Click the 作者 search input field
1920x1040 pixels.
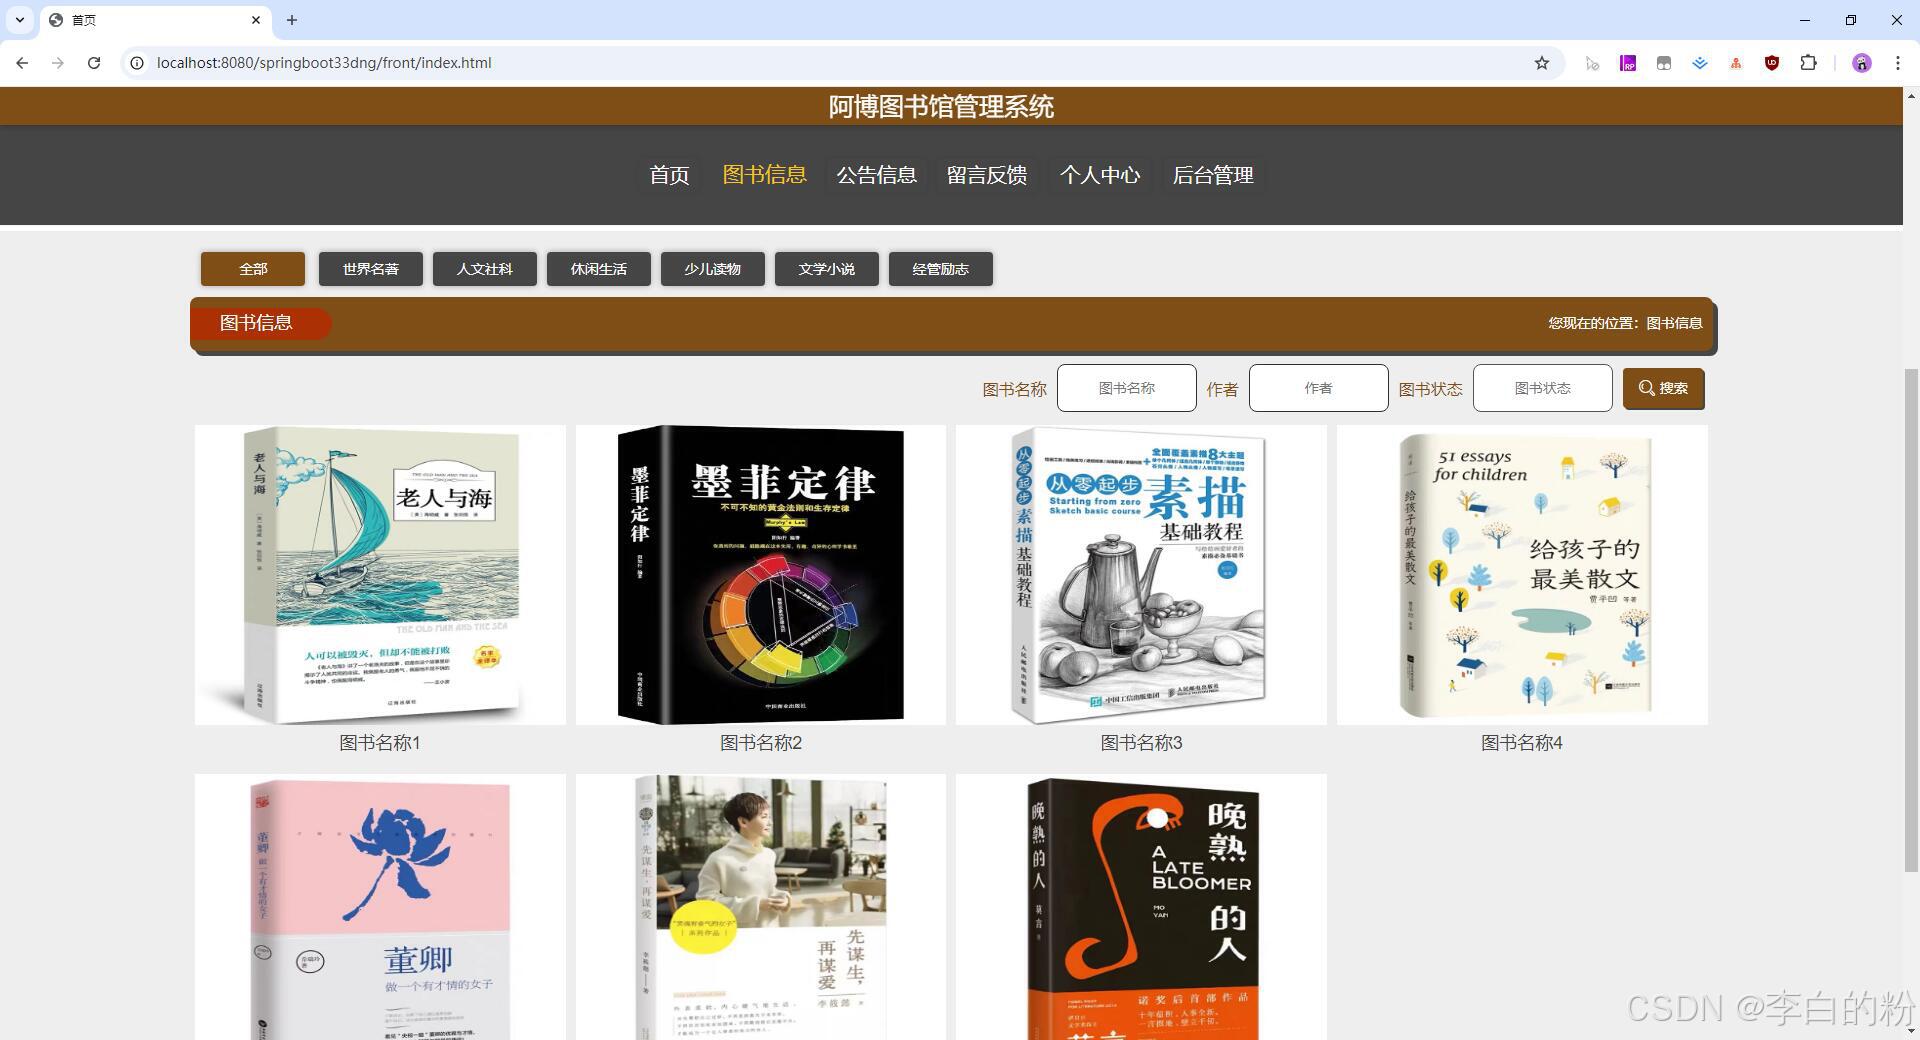[x=1319, y=388]
